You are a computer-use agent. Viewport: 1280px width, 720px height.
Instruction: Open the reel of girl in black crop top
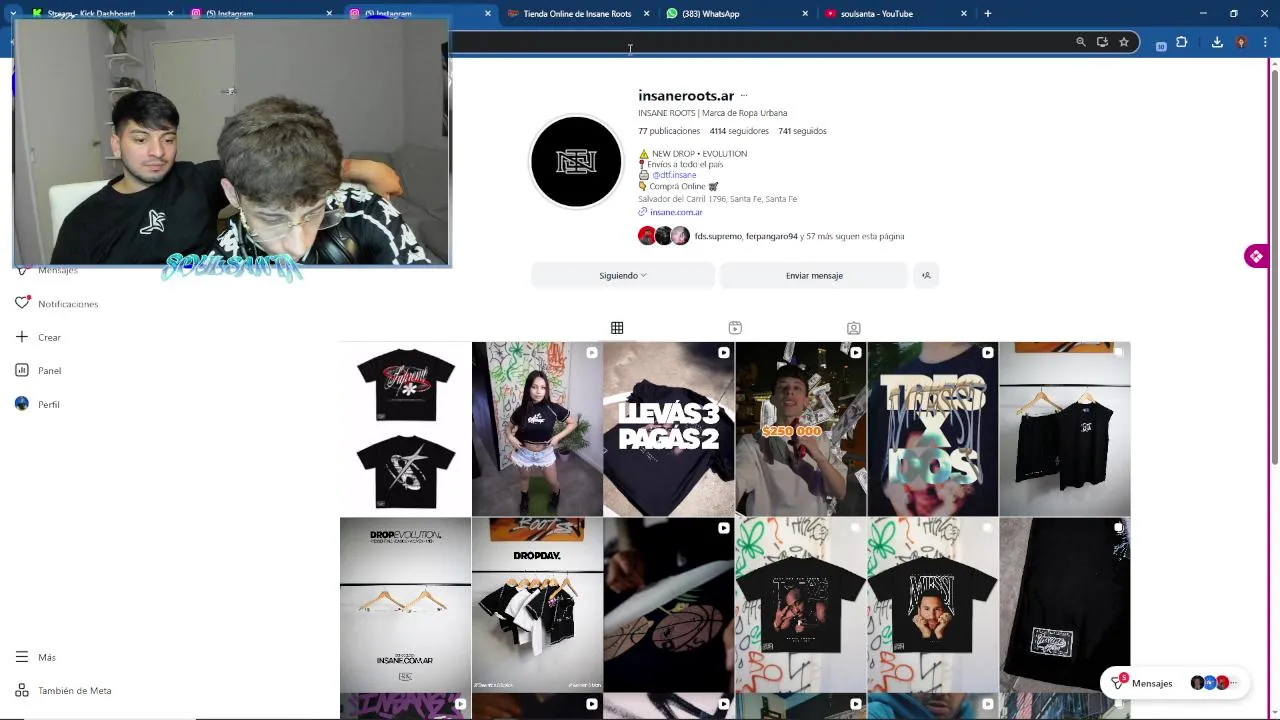(x=537, y=429)
